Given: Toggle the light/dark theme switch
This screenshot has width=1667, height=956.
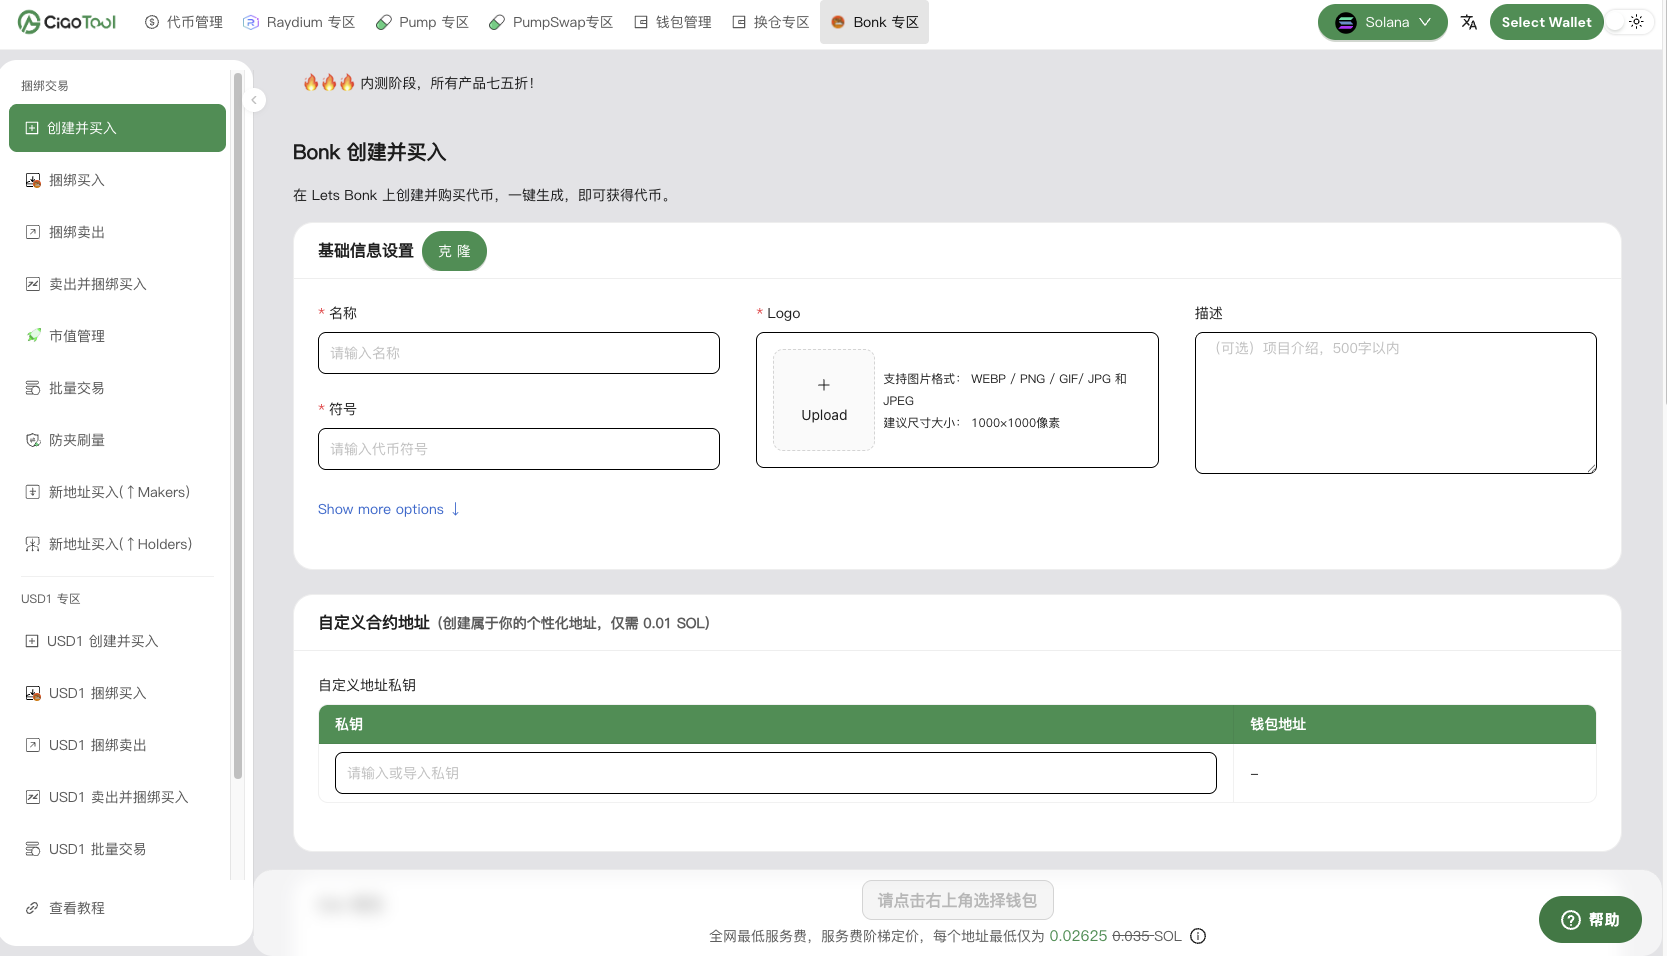Looking at the screenshot, I should [x=1628, y=22].
